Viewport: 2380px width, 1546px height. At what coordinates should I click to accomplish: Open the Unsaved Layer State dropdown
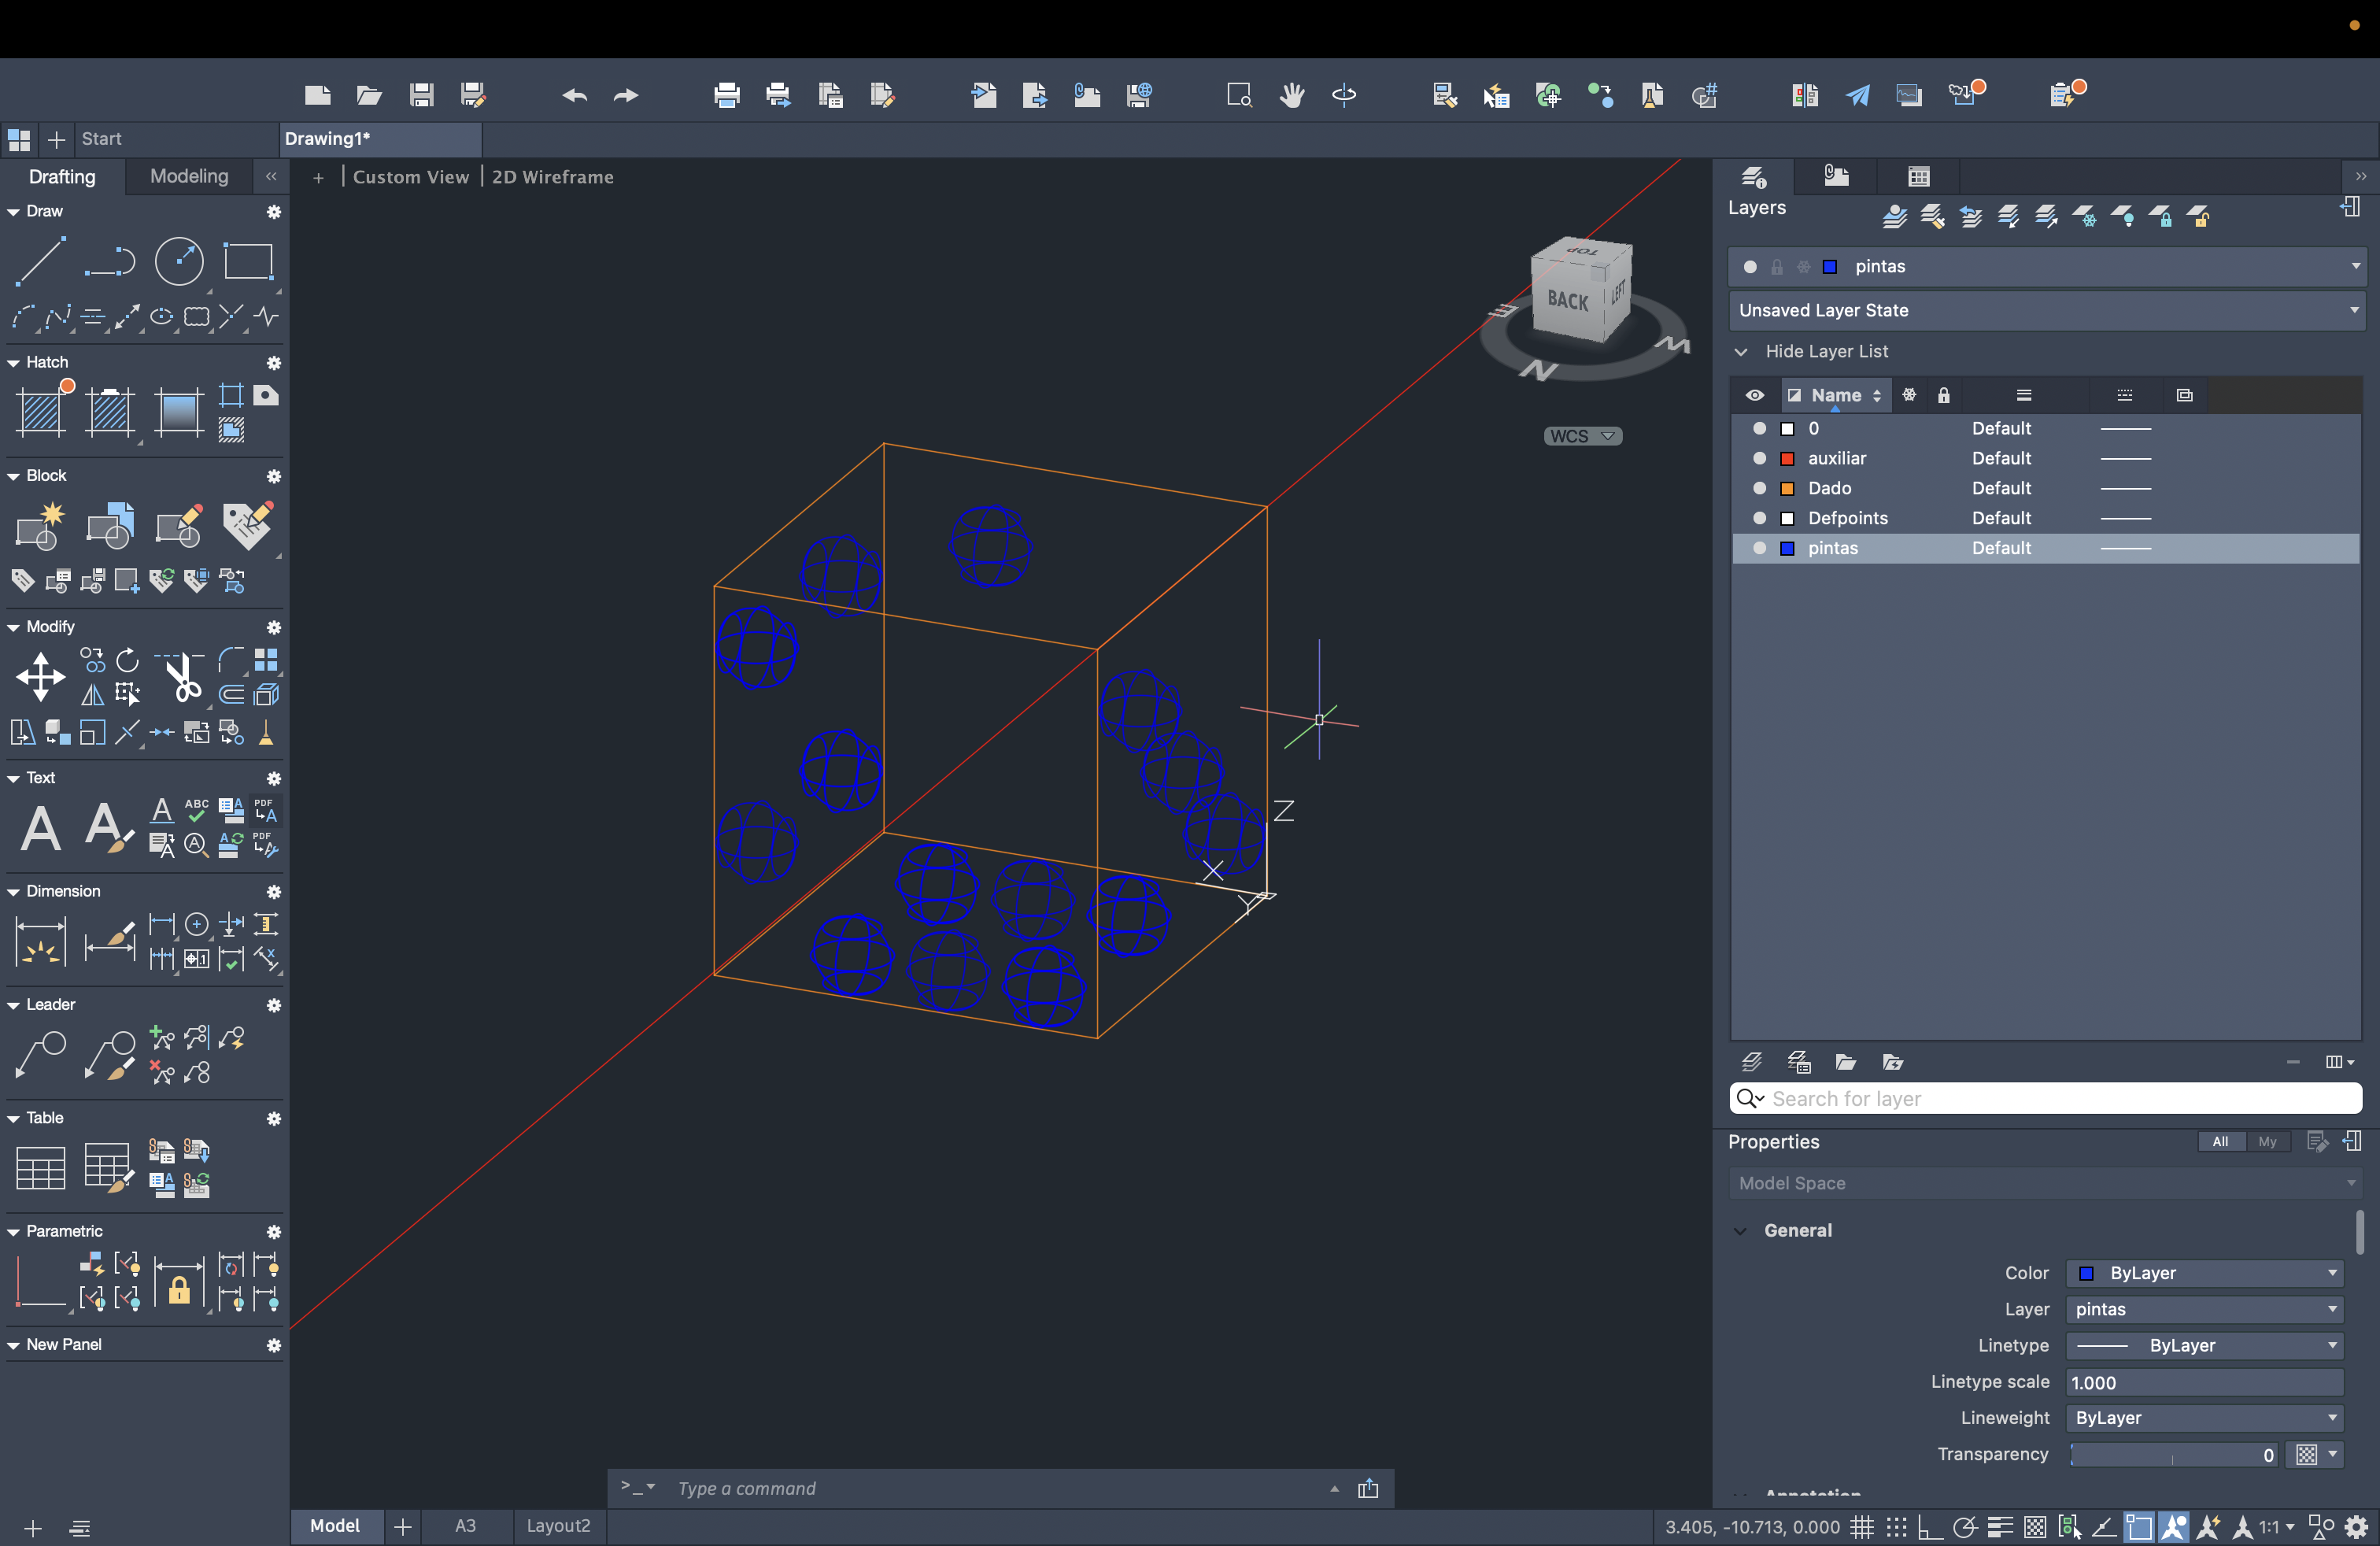pos(2355,310)
